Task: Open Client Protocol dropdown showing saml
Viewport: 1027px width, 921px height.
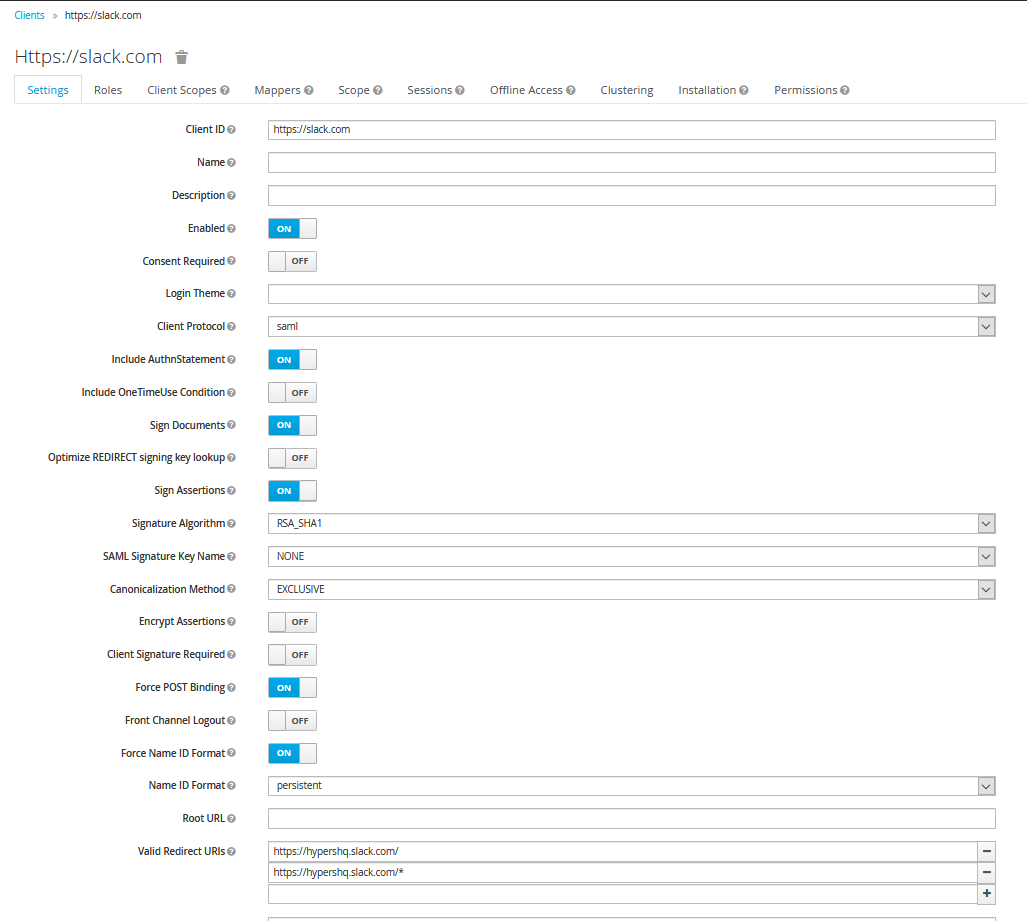Action: pyautogui.click(x=631, y=326)
